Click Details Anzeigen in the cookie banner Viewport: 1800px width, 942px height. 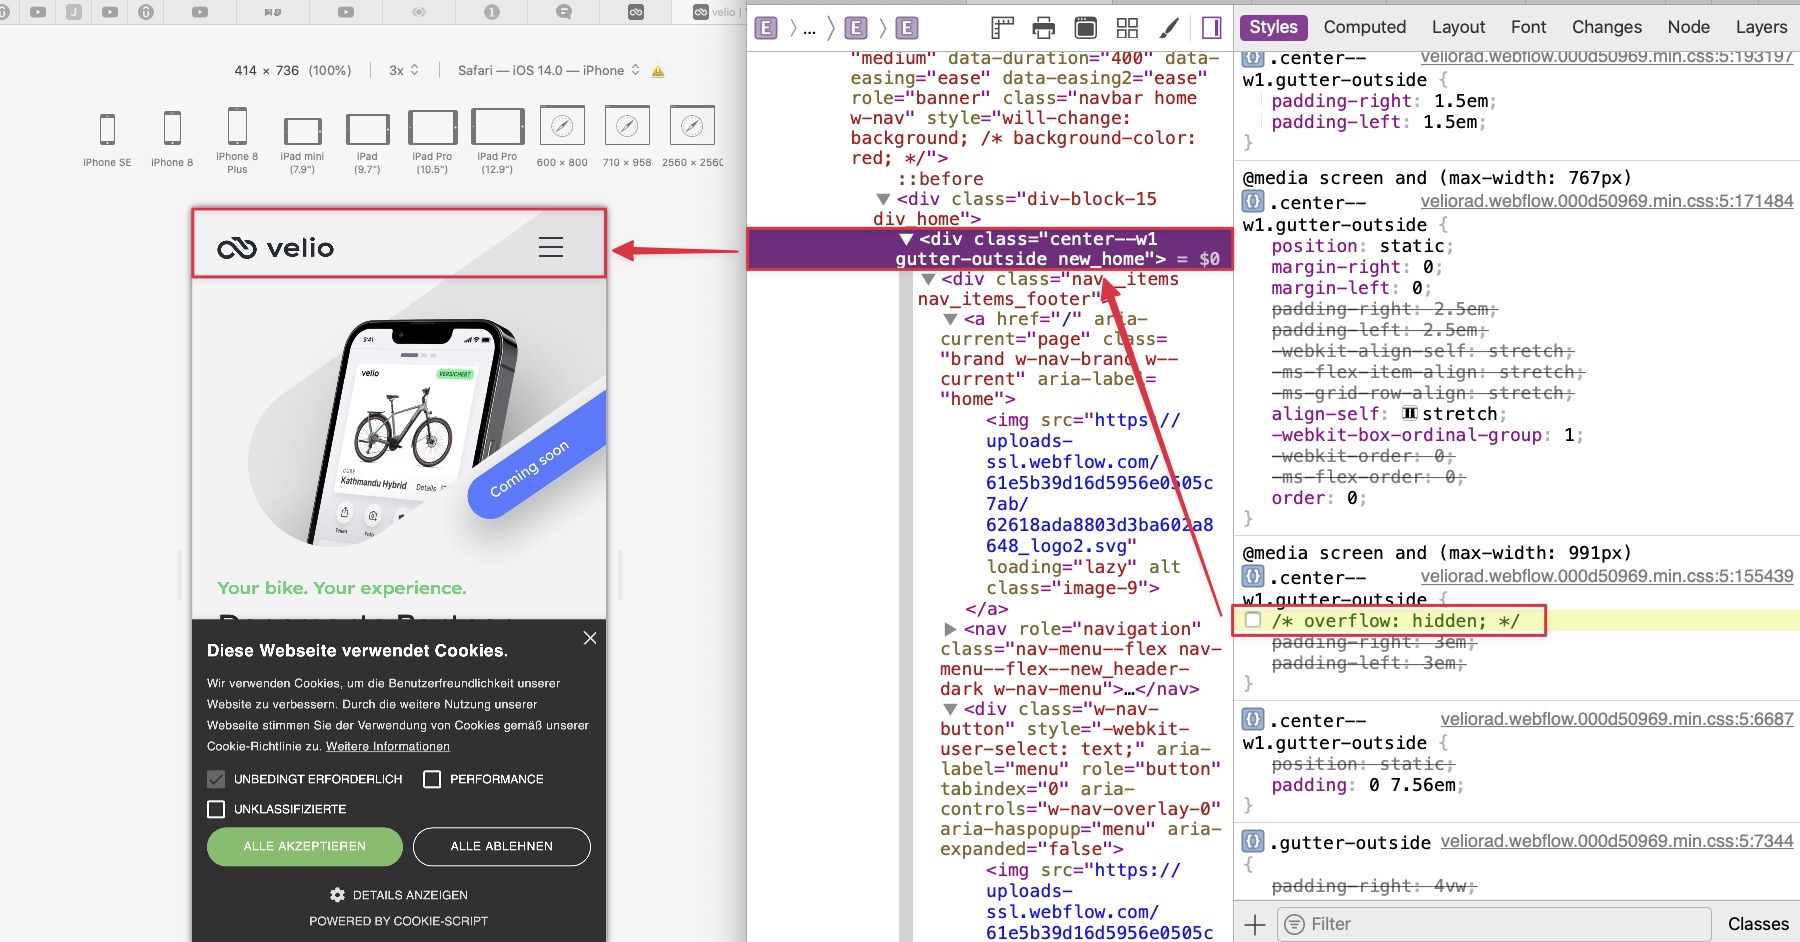(x=410, y=895)
